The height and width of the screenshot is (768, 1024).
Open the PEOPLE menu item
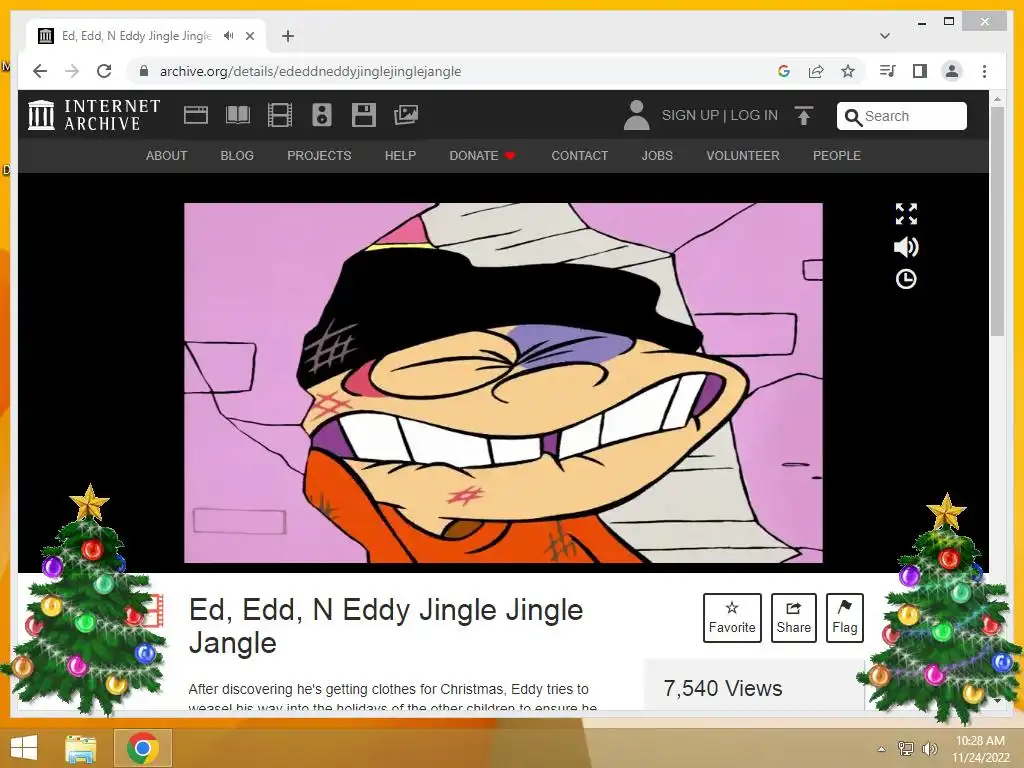point(837,156)
